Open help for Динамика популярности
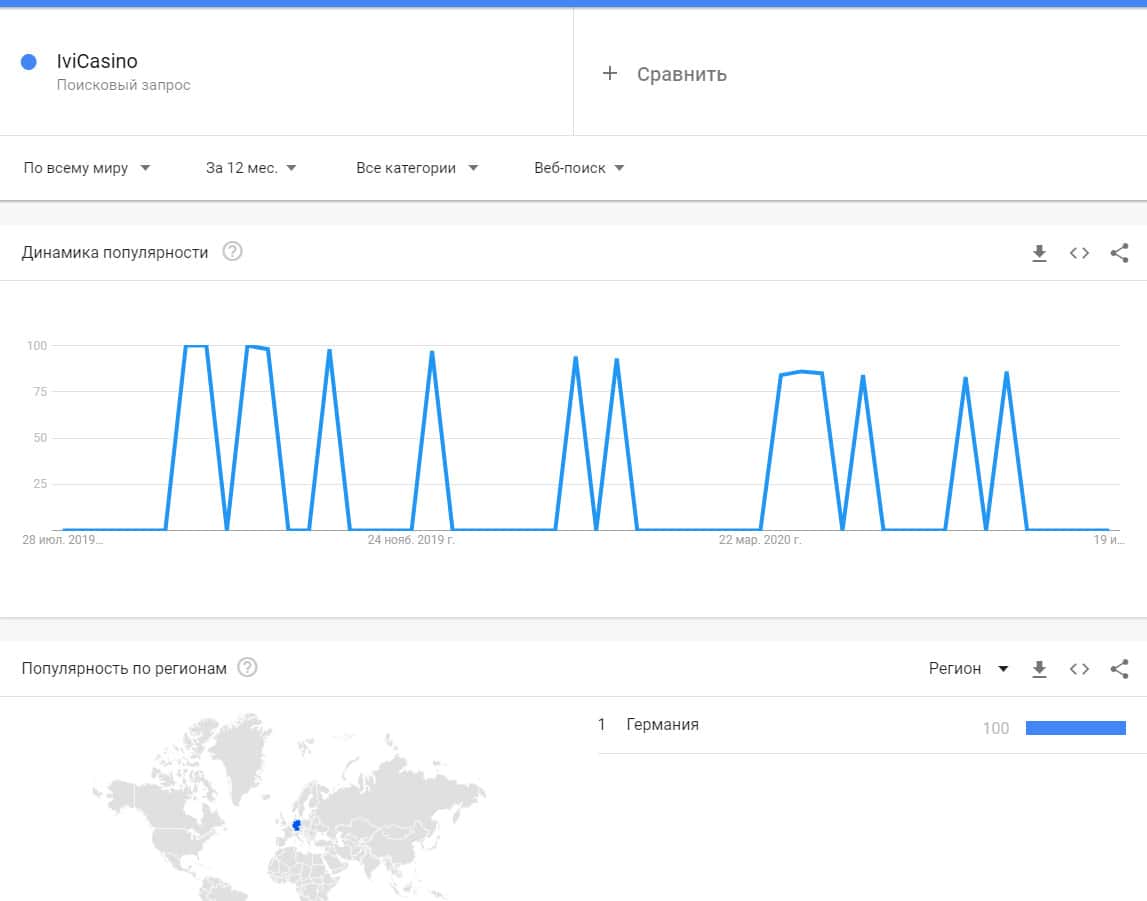 point(232,252)
